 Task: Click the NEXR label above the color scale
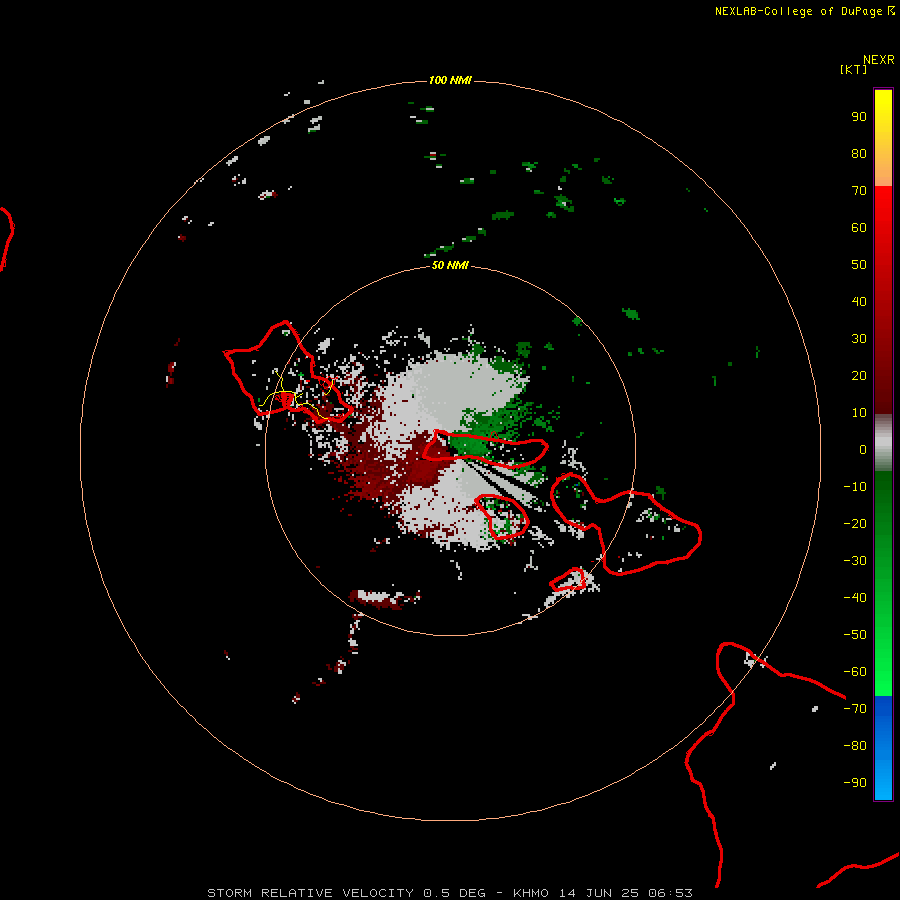pos(878,60)
